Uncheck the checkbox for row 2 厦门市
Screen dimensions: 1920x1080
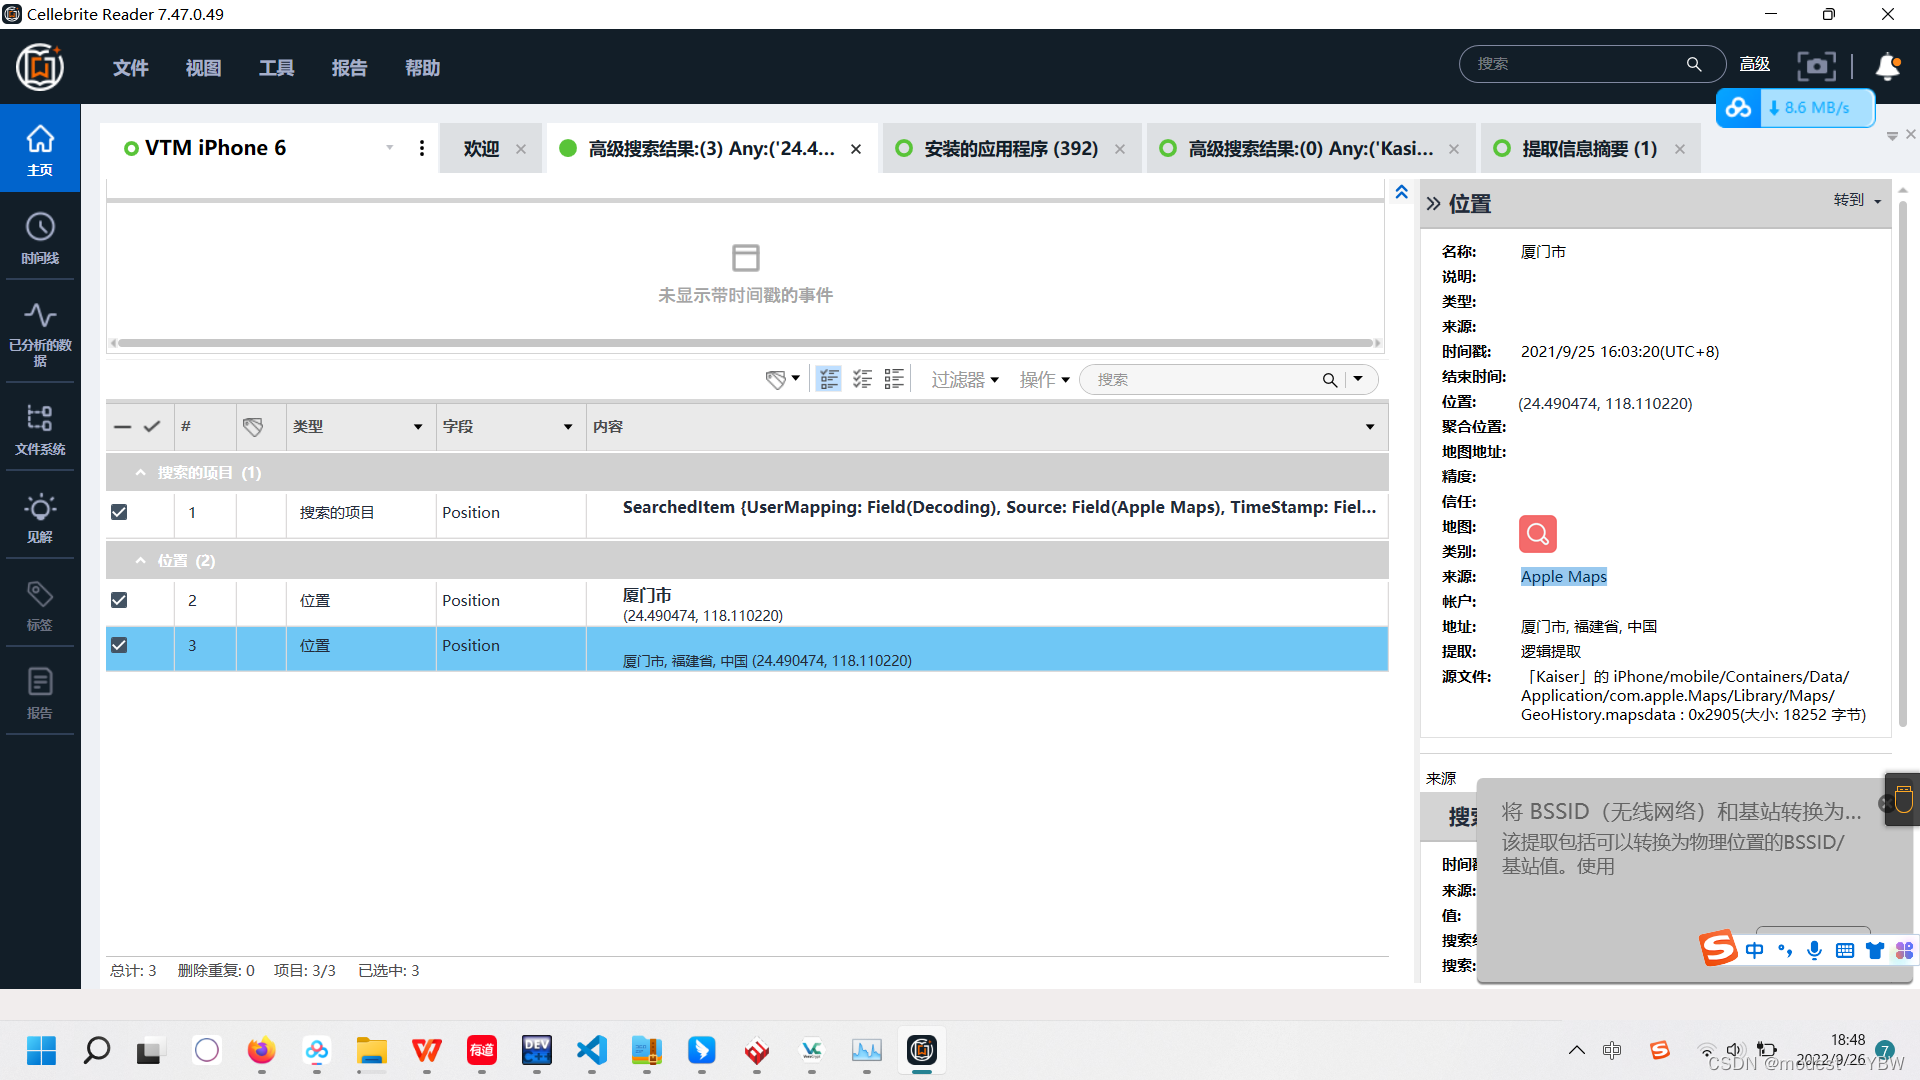click(x=119, y=600)
